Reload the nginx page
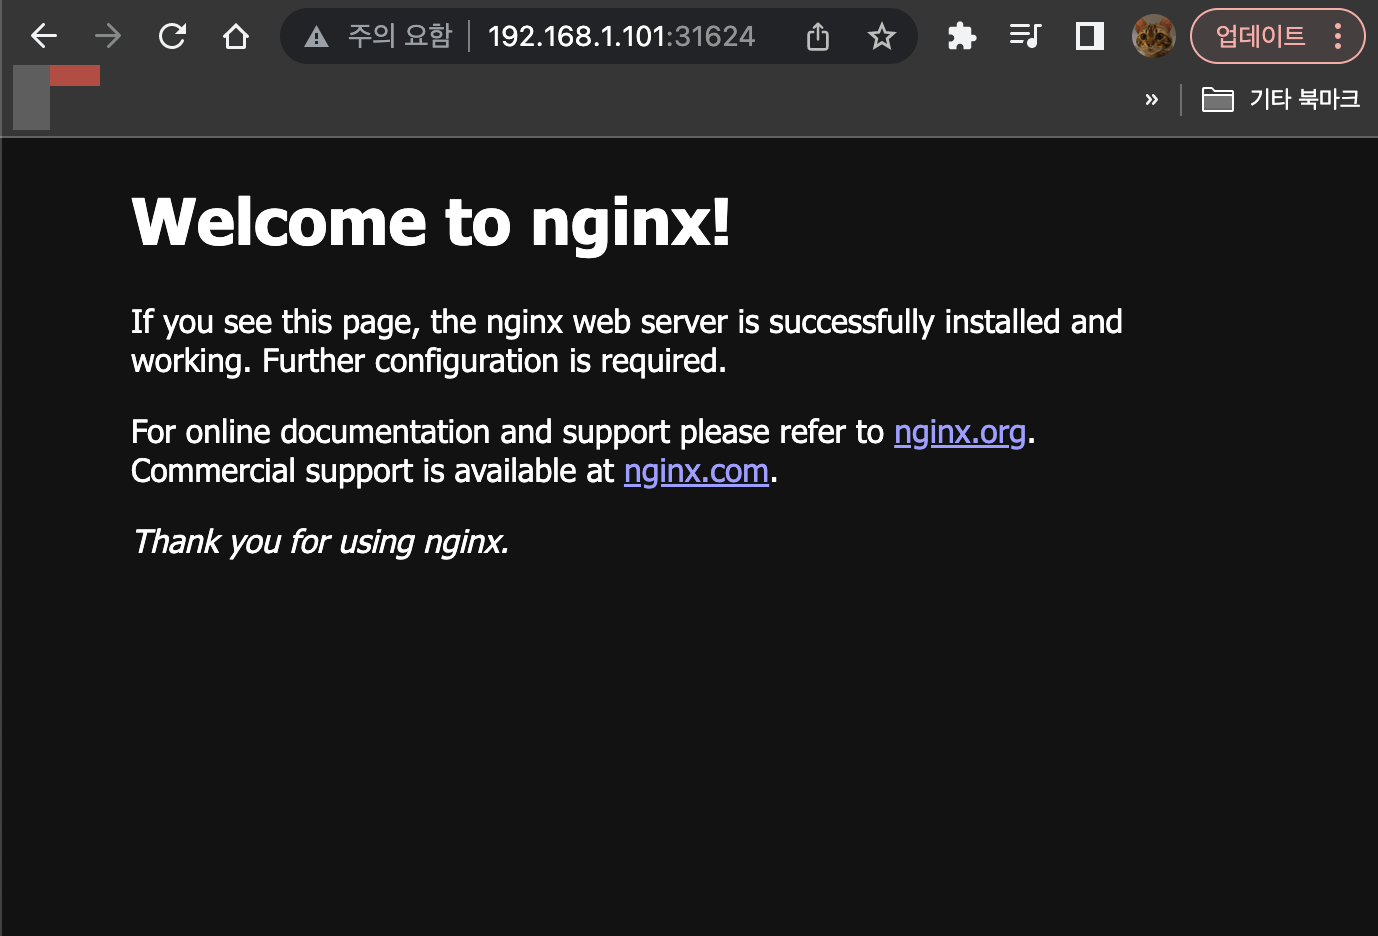Screen dimensions: 1378x936 [172, 37]
